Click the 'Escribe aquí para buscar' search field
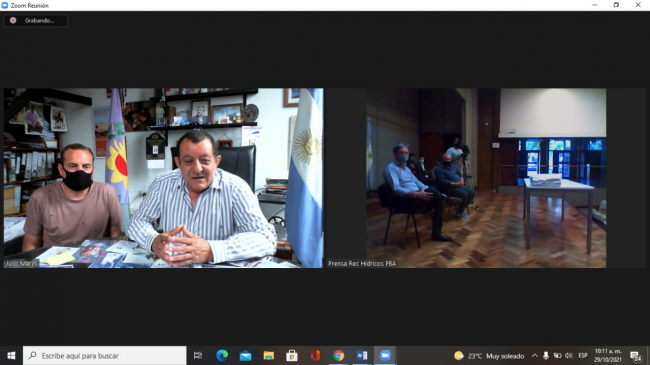650x365 pixels. point(104,355)
